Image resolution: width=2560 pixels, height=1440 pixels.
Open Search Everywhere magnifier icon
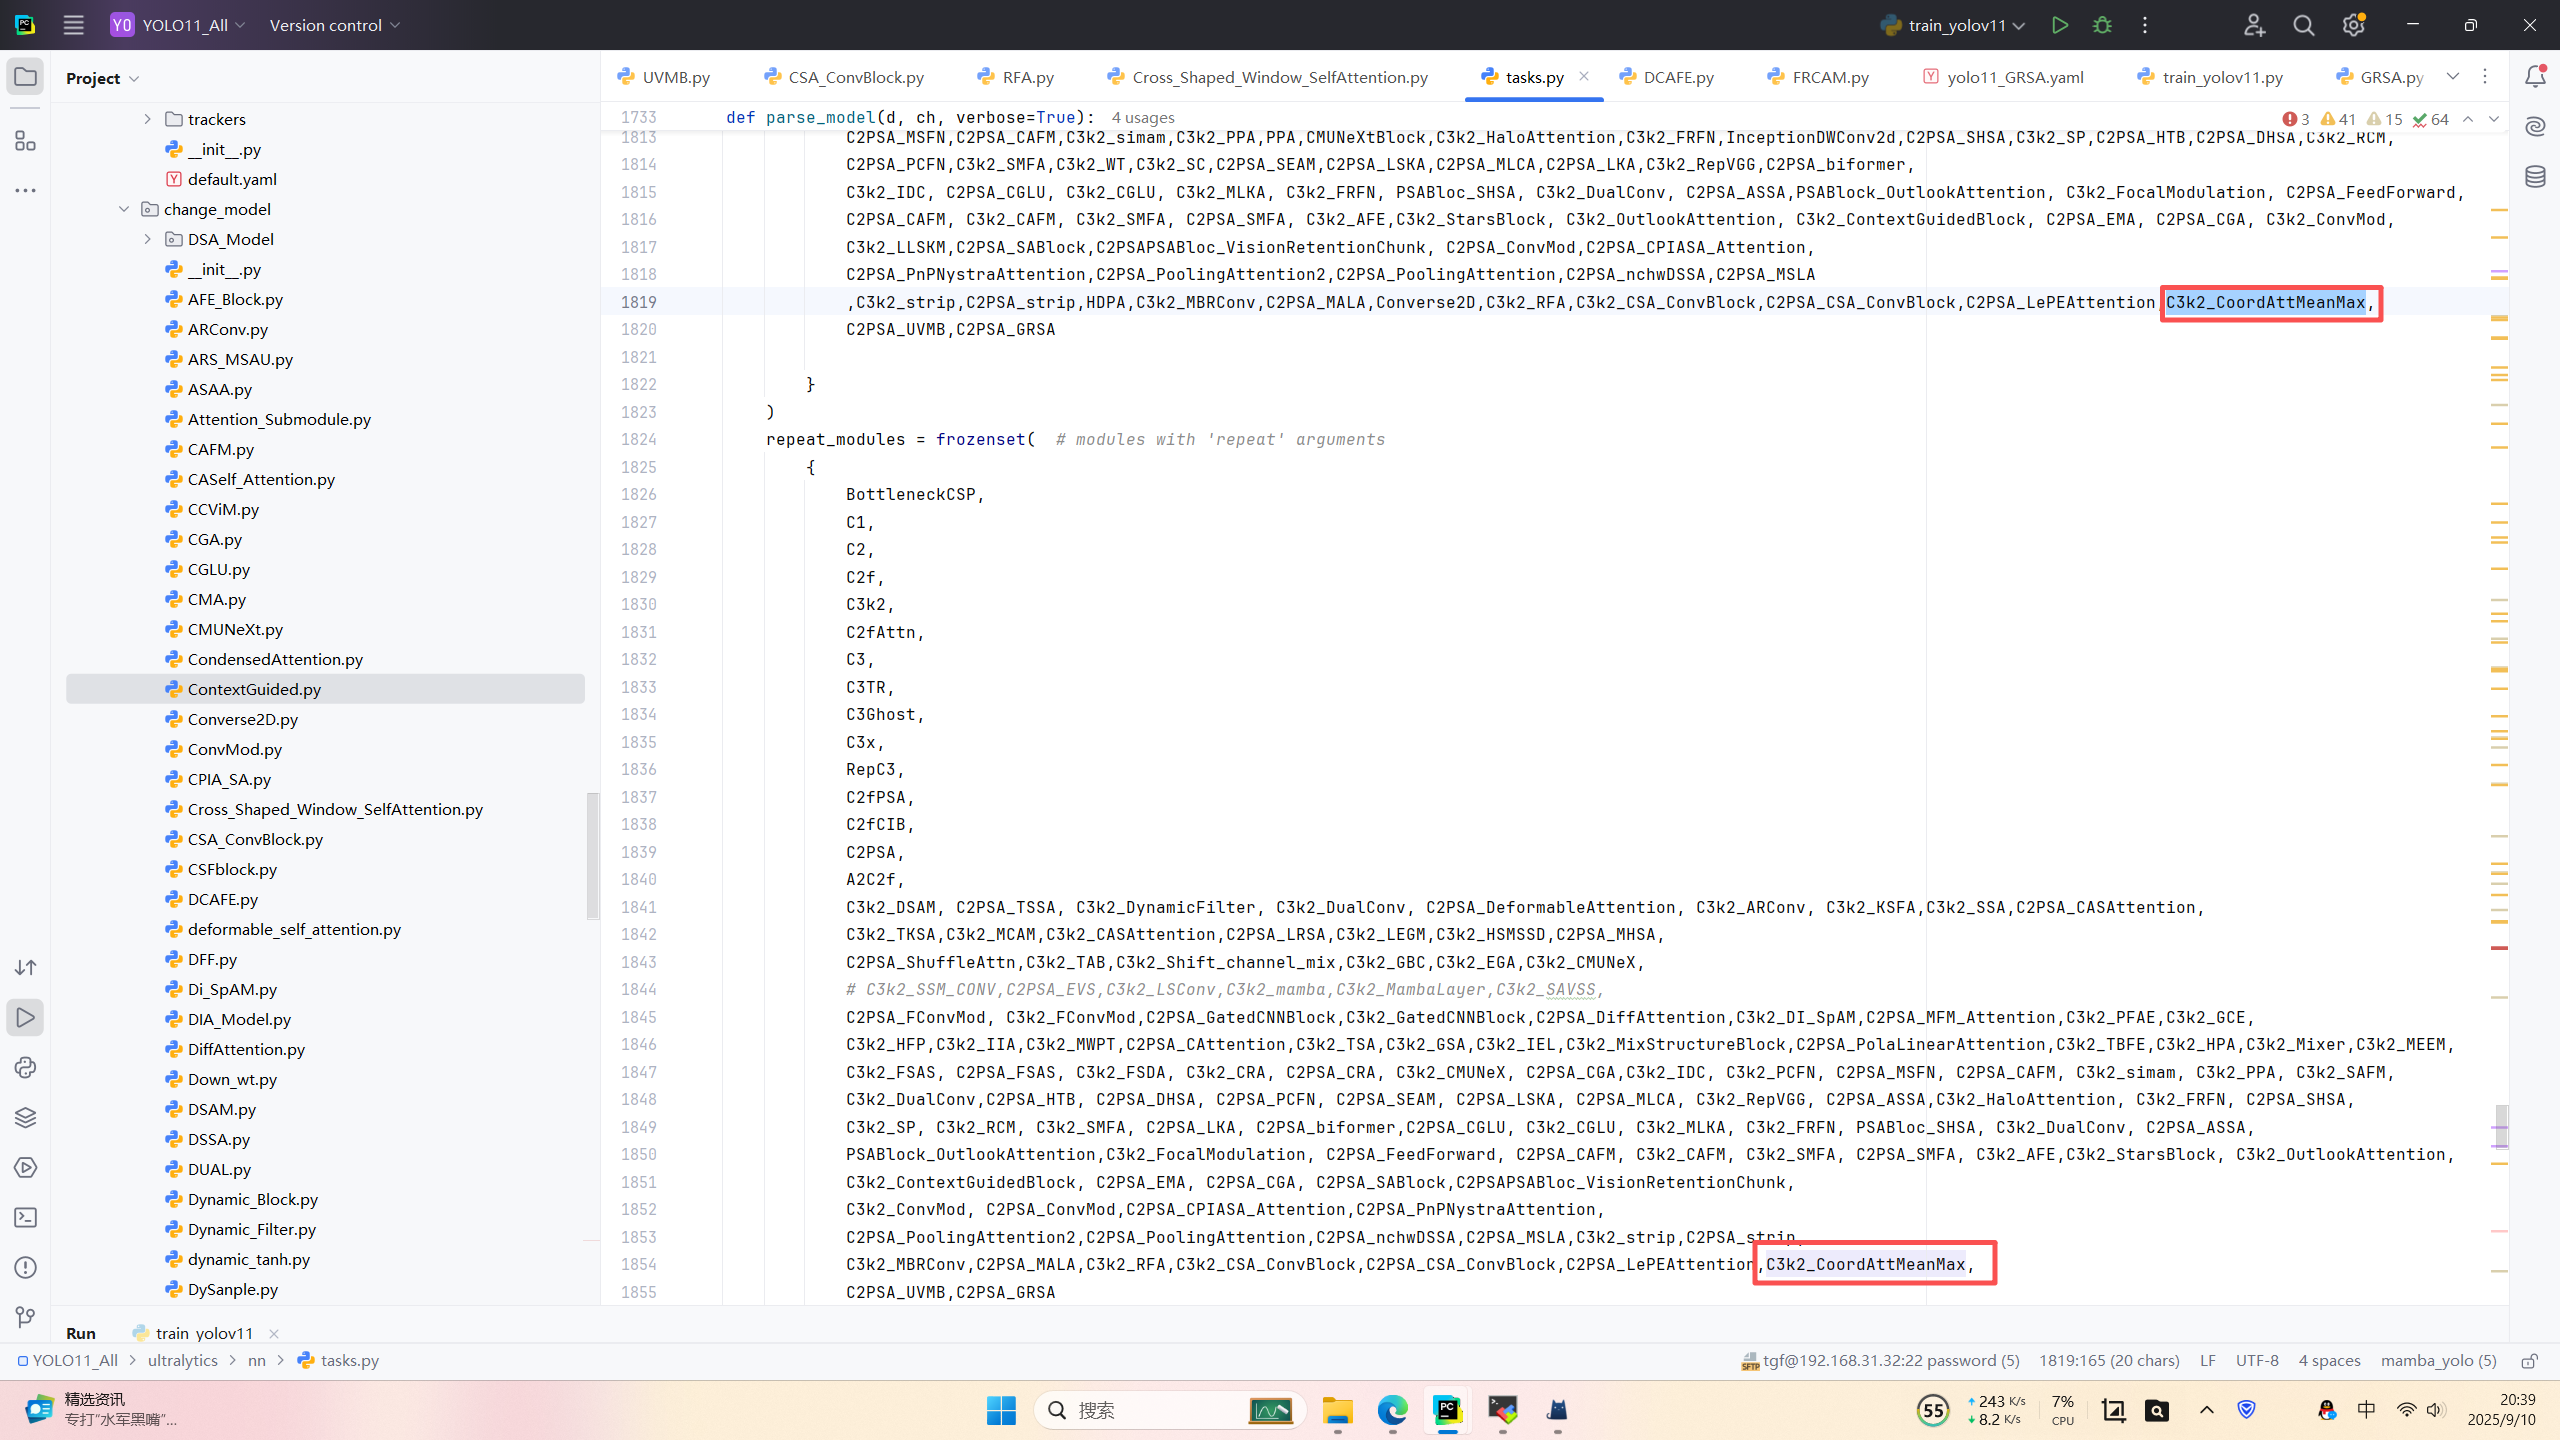click(2304, 25)
